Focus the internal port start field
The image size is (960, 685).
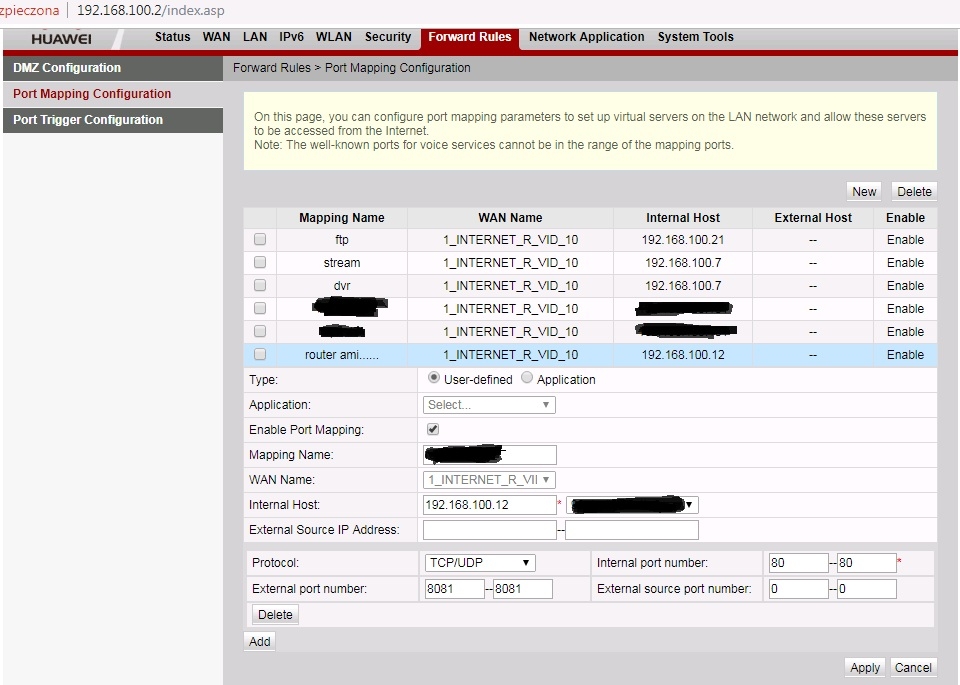point(798,563)
